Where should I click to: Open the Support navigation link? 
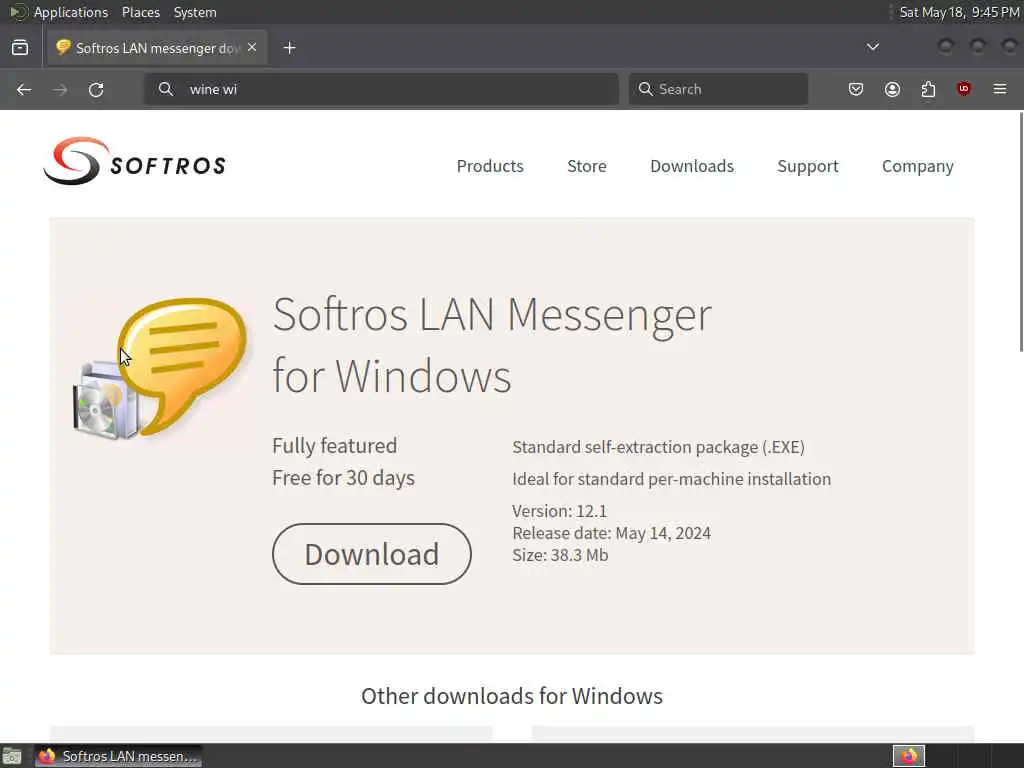tap(808, 167)
